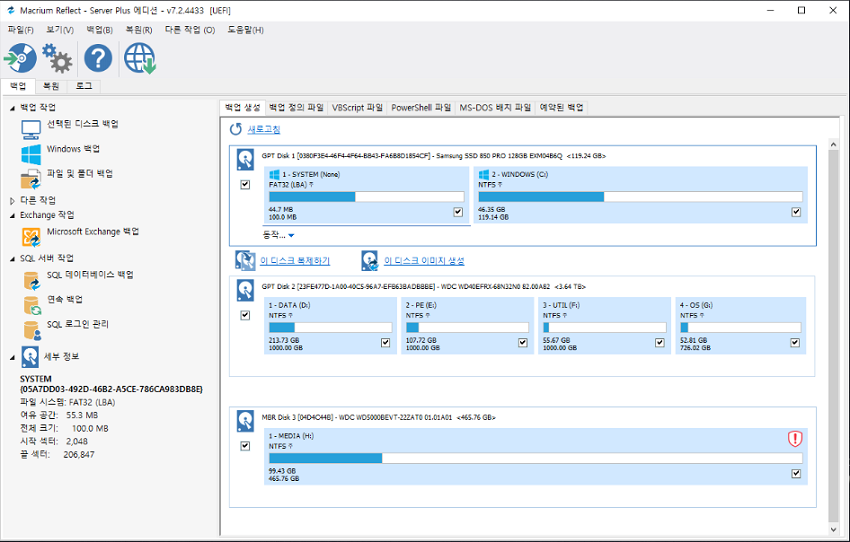Collapse the Exchange 작업 tree section
Screen dimensions: 850x542
(12, 216)
